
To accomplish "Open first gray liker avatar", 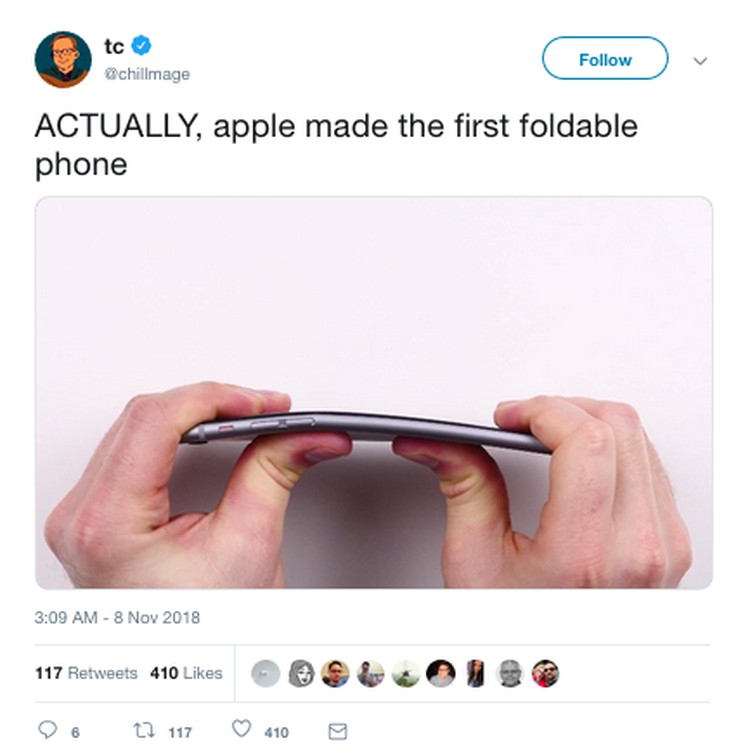I will pyautogui.click(x=266, y=673).
